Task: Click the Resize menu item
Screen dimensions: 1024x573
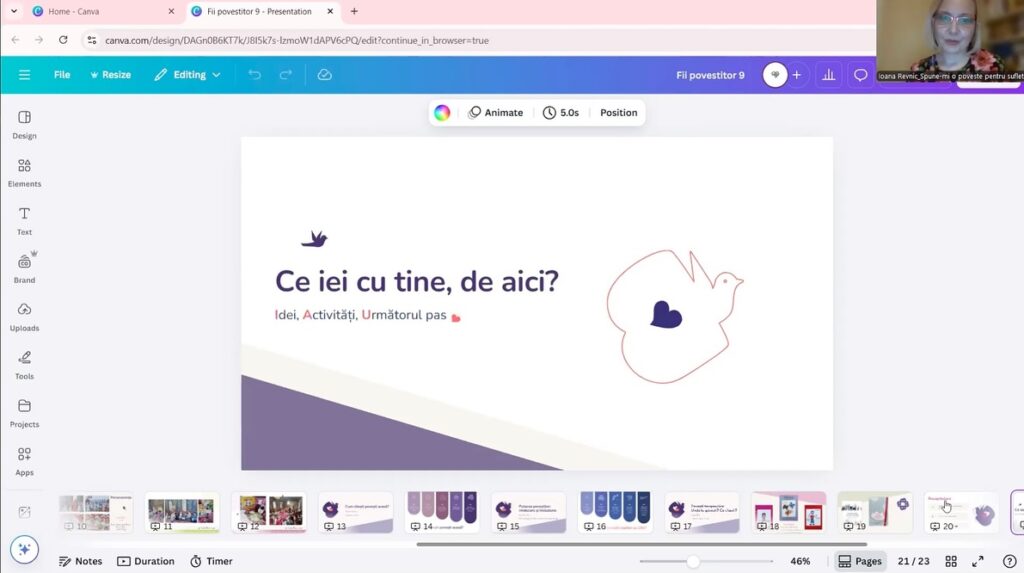Action: pos(110,74)
